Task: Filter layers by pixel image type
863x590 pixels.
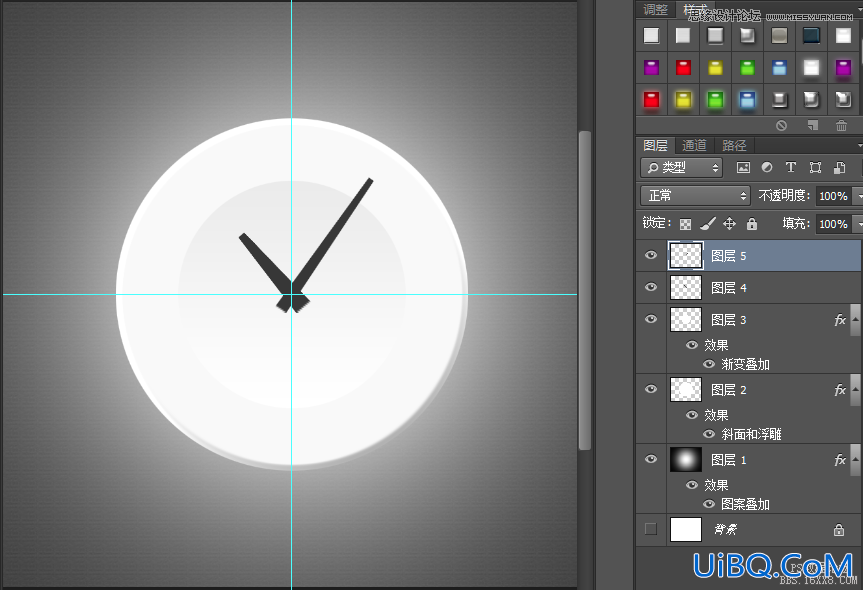Action: click(x=743, y=168)
